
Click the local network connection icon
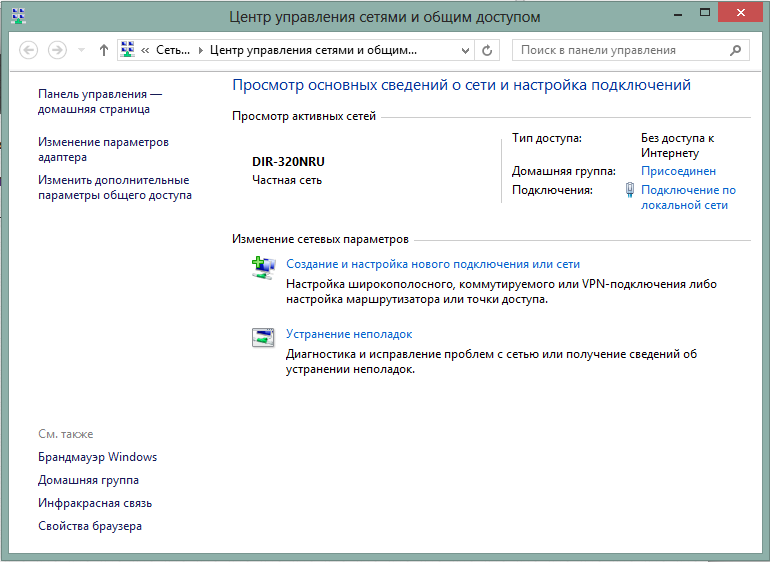629,190
